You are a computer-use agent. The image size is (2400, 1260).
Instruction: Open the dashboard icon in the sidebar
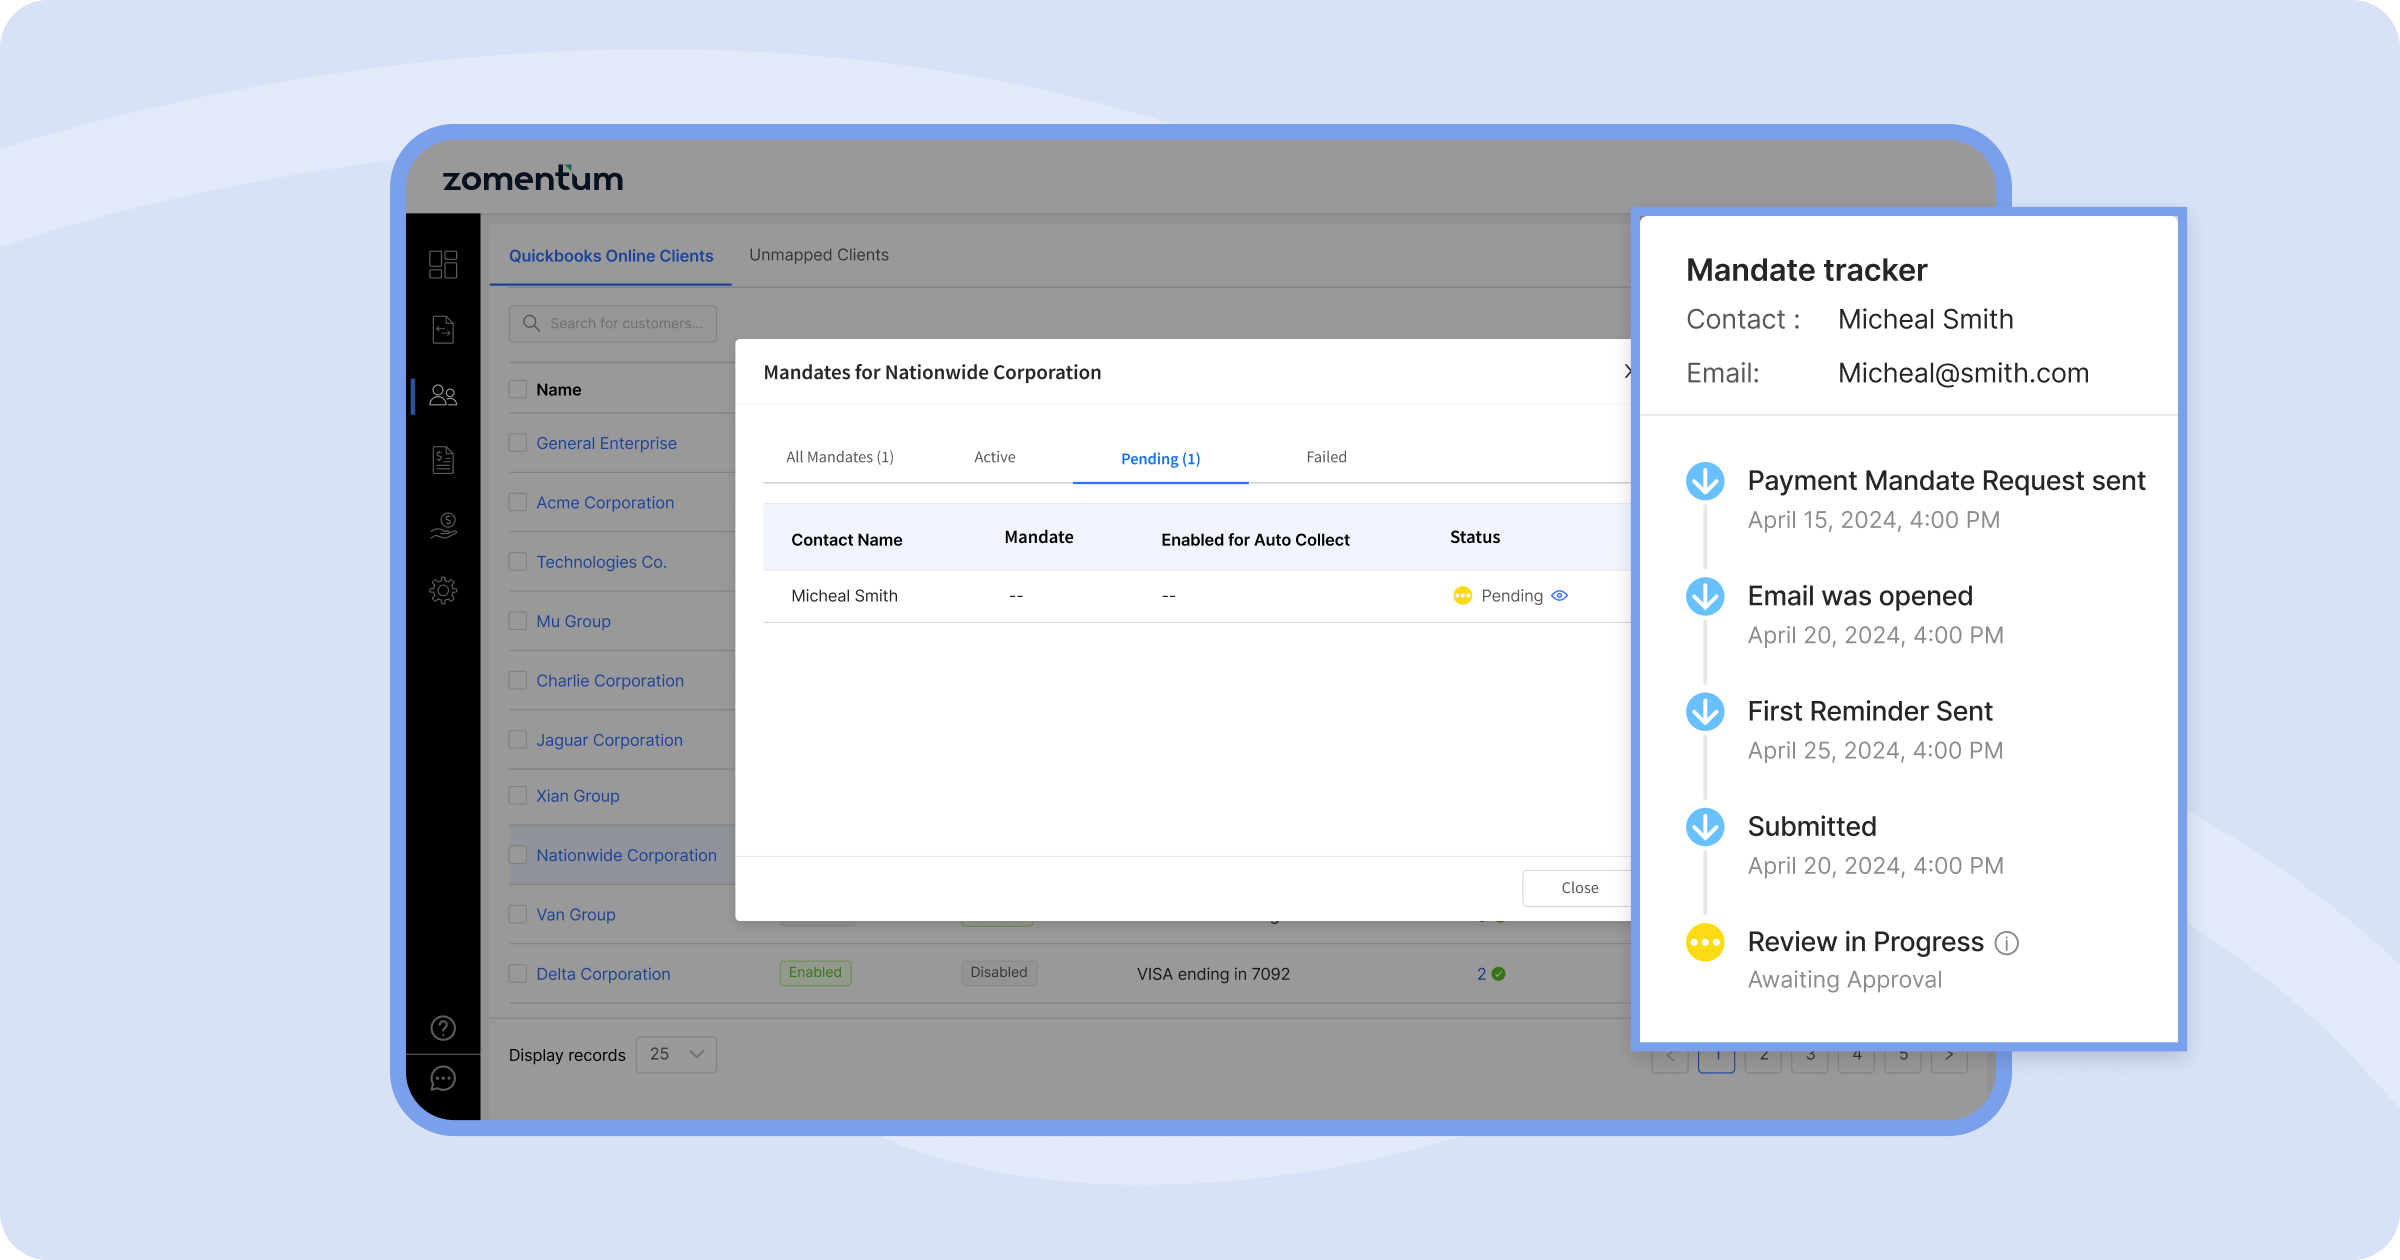[x=443, y=263]
